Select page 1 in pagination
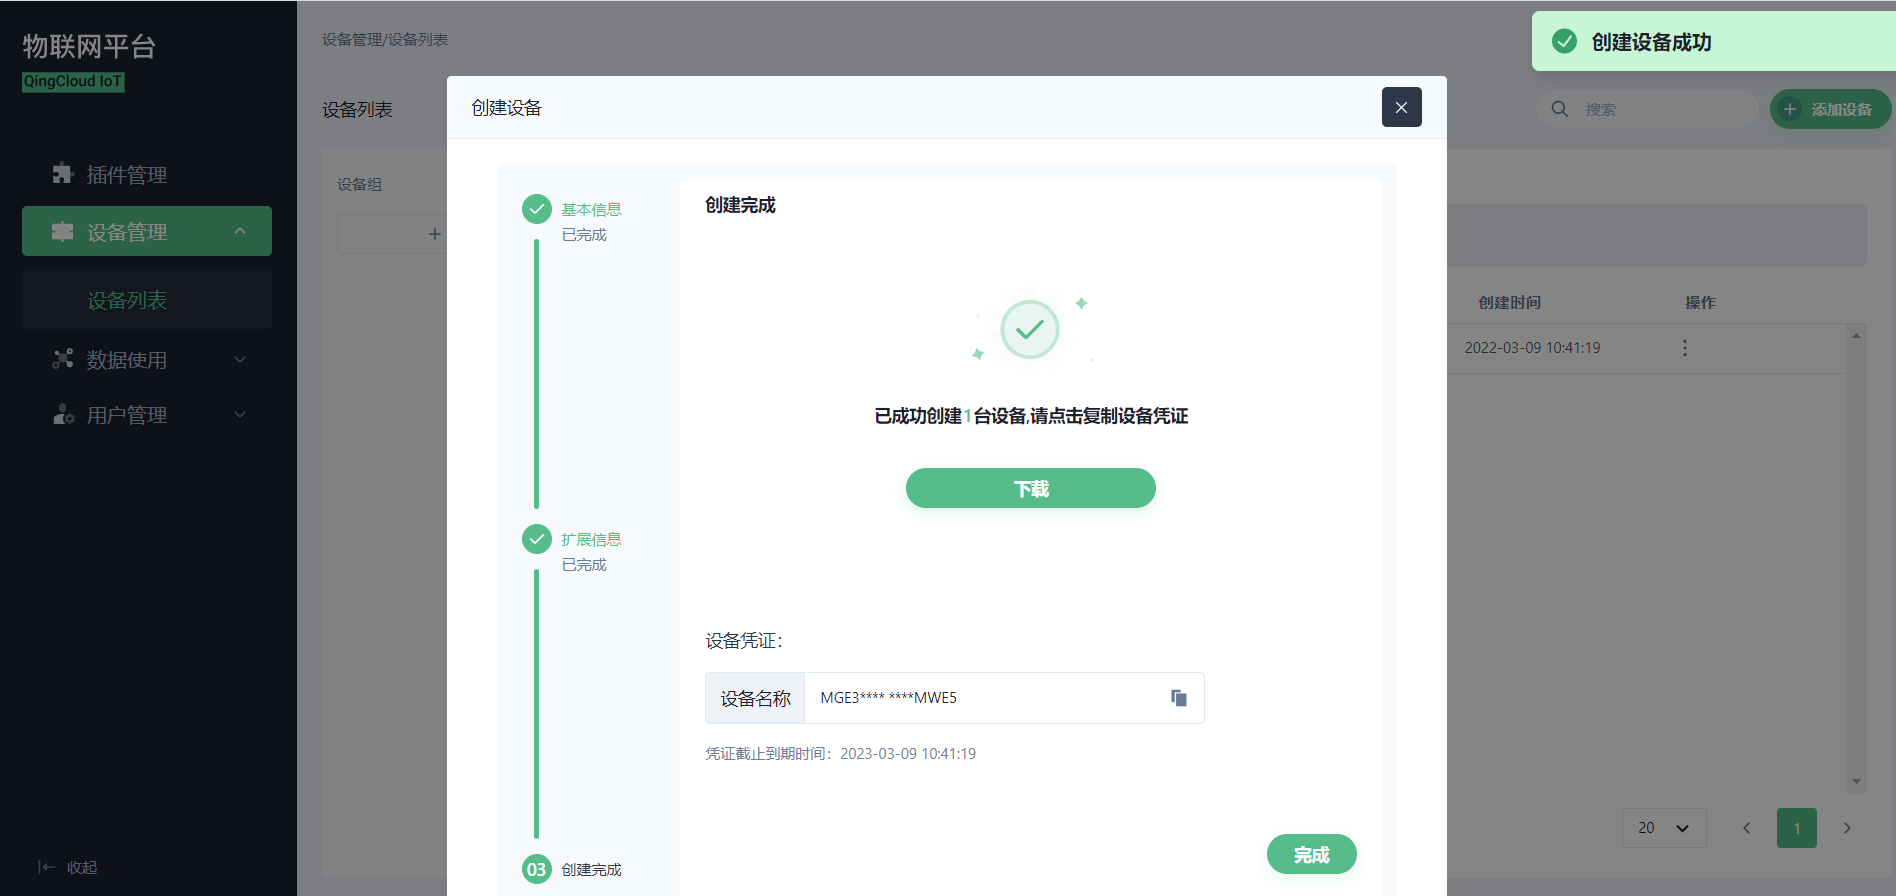 [1796, 828]
